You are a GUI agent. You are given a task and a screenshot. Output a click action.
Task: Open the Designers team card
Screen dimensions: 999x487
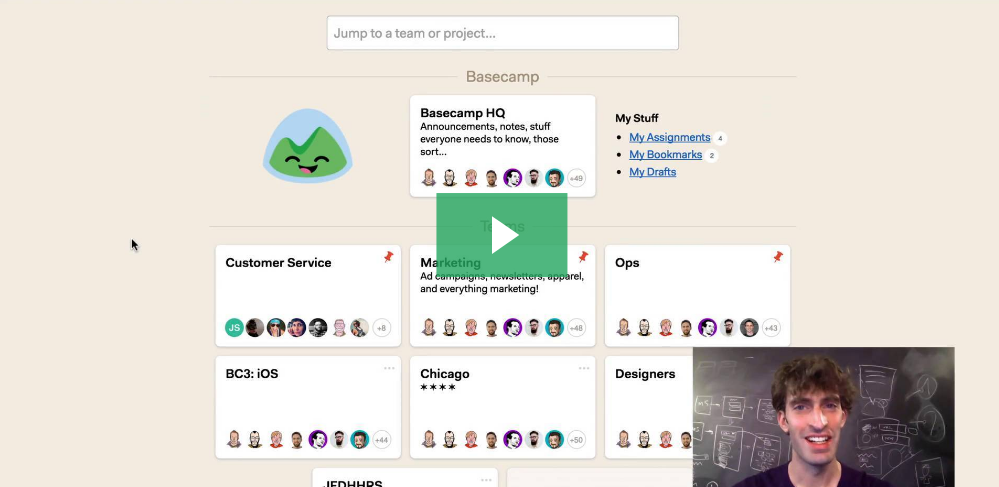(x=649, y=407)
